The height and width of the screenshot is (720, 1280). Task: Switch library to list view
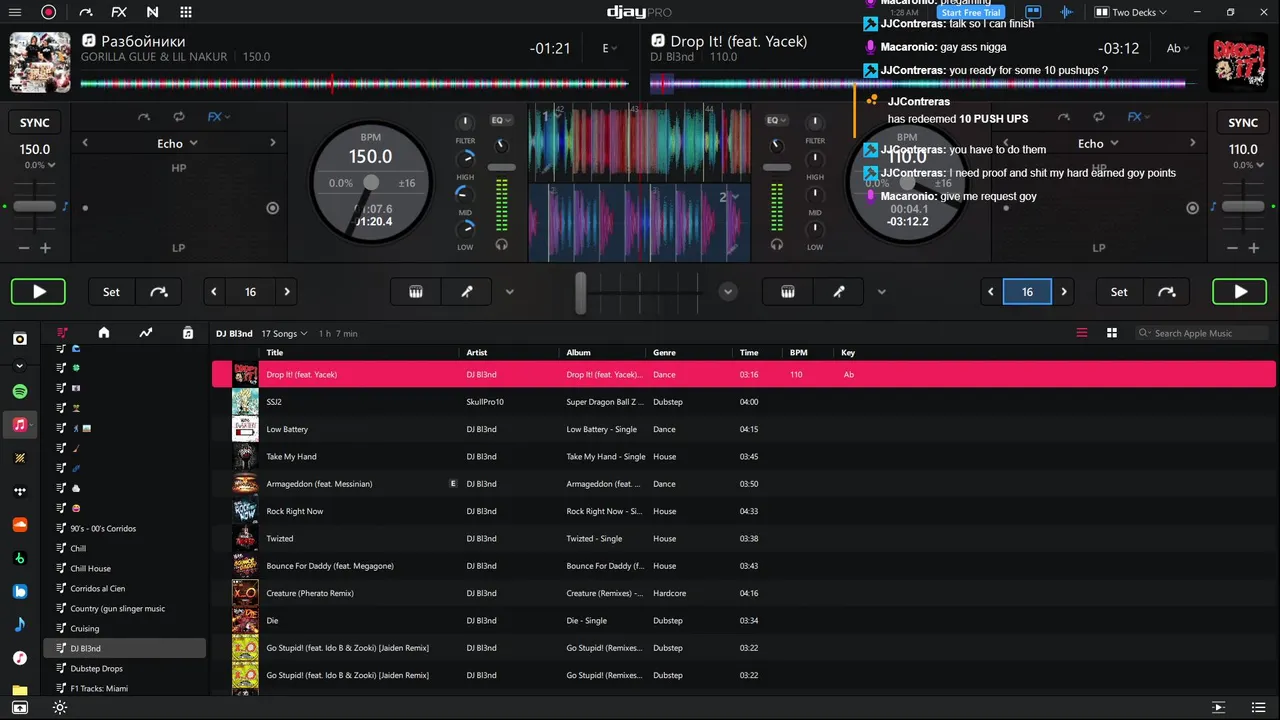point(1081,333)
